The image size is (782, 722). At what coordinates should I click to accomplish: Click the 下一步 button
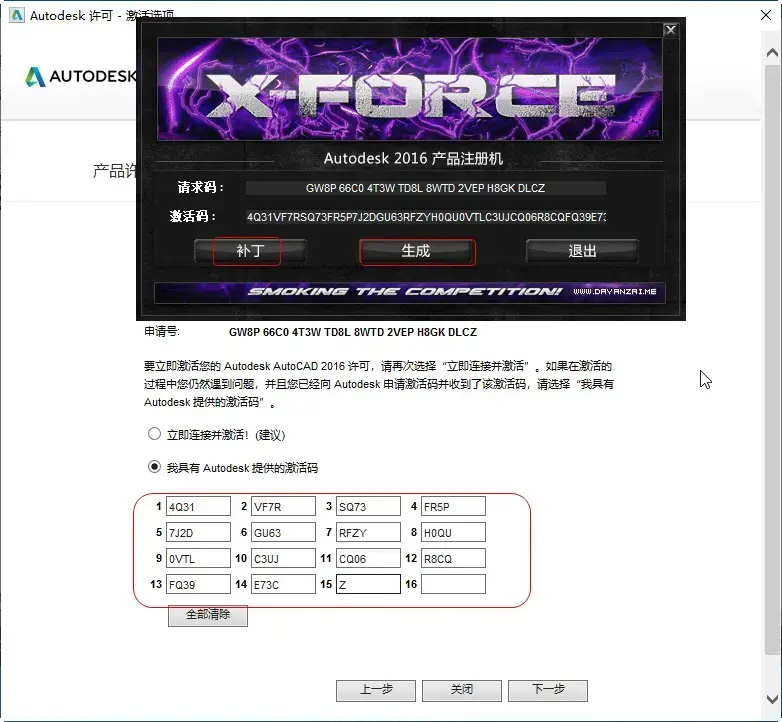[548, 691]
